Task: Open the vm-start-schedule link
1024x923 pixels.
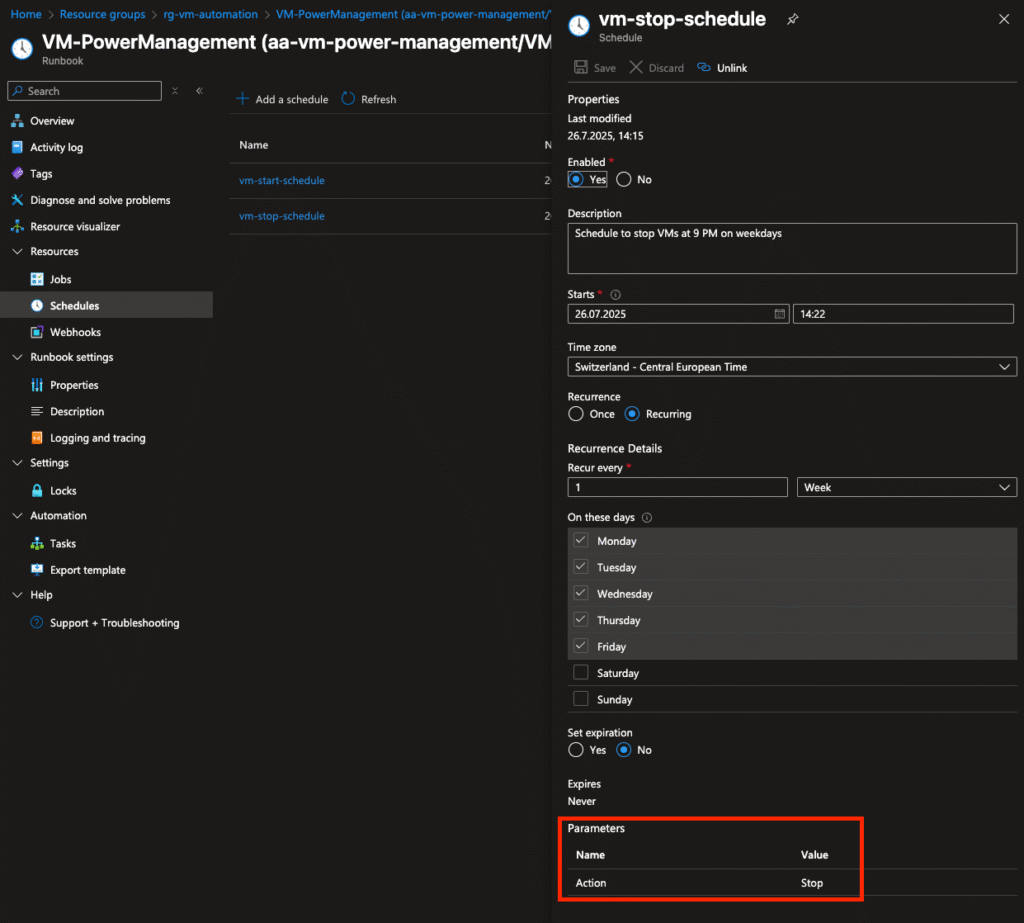Action: click(281, 180)
